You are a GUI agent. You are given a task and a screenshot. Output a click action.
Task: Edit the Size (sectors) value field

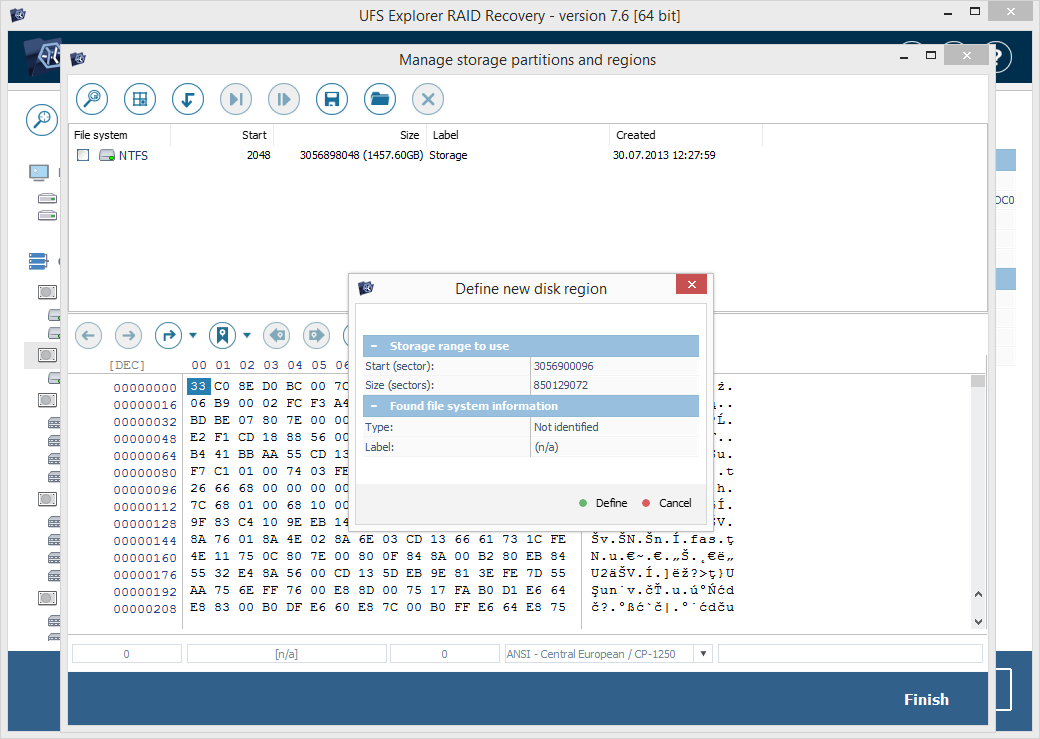(x=614, y=385)
